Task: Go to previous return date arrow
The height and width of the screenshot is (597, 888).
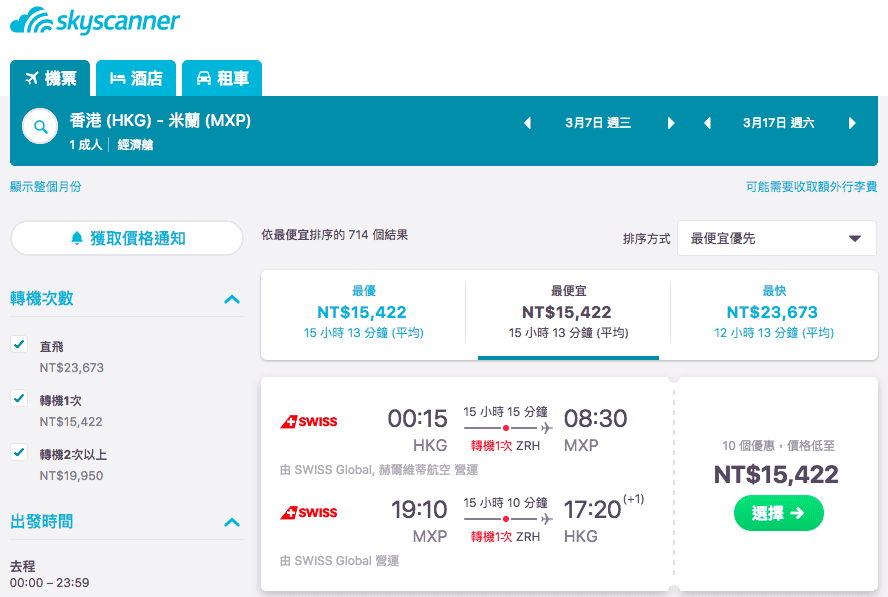Action: pyautogui.click(x=707, y=123)
